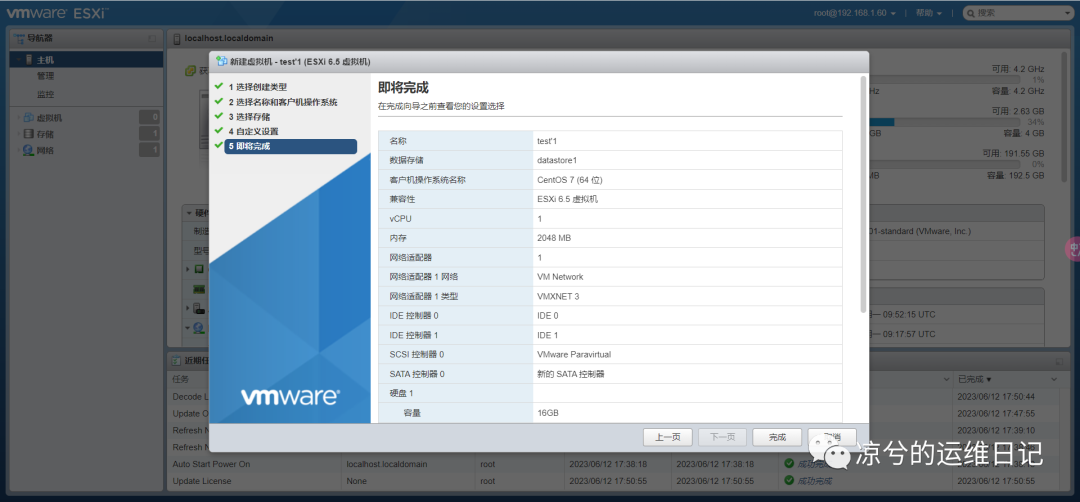Click the recent tasks panel icon

coord(176,360)
